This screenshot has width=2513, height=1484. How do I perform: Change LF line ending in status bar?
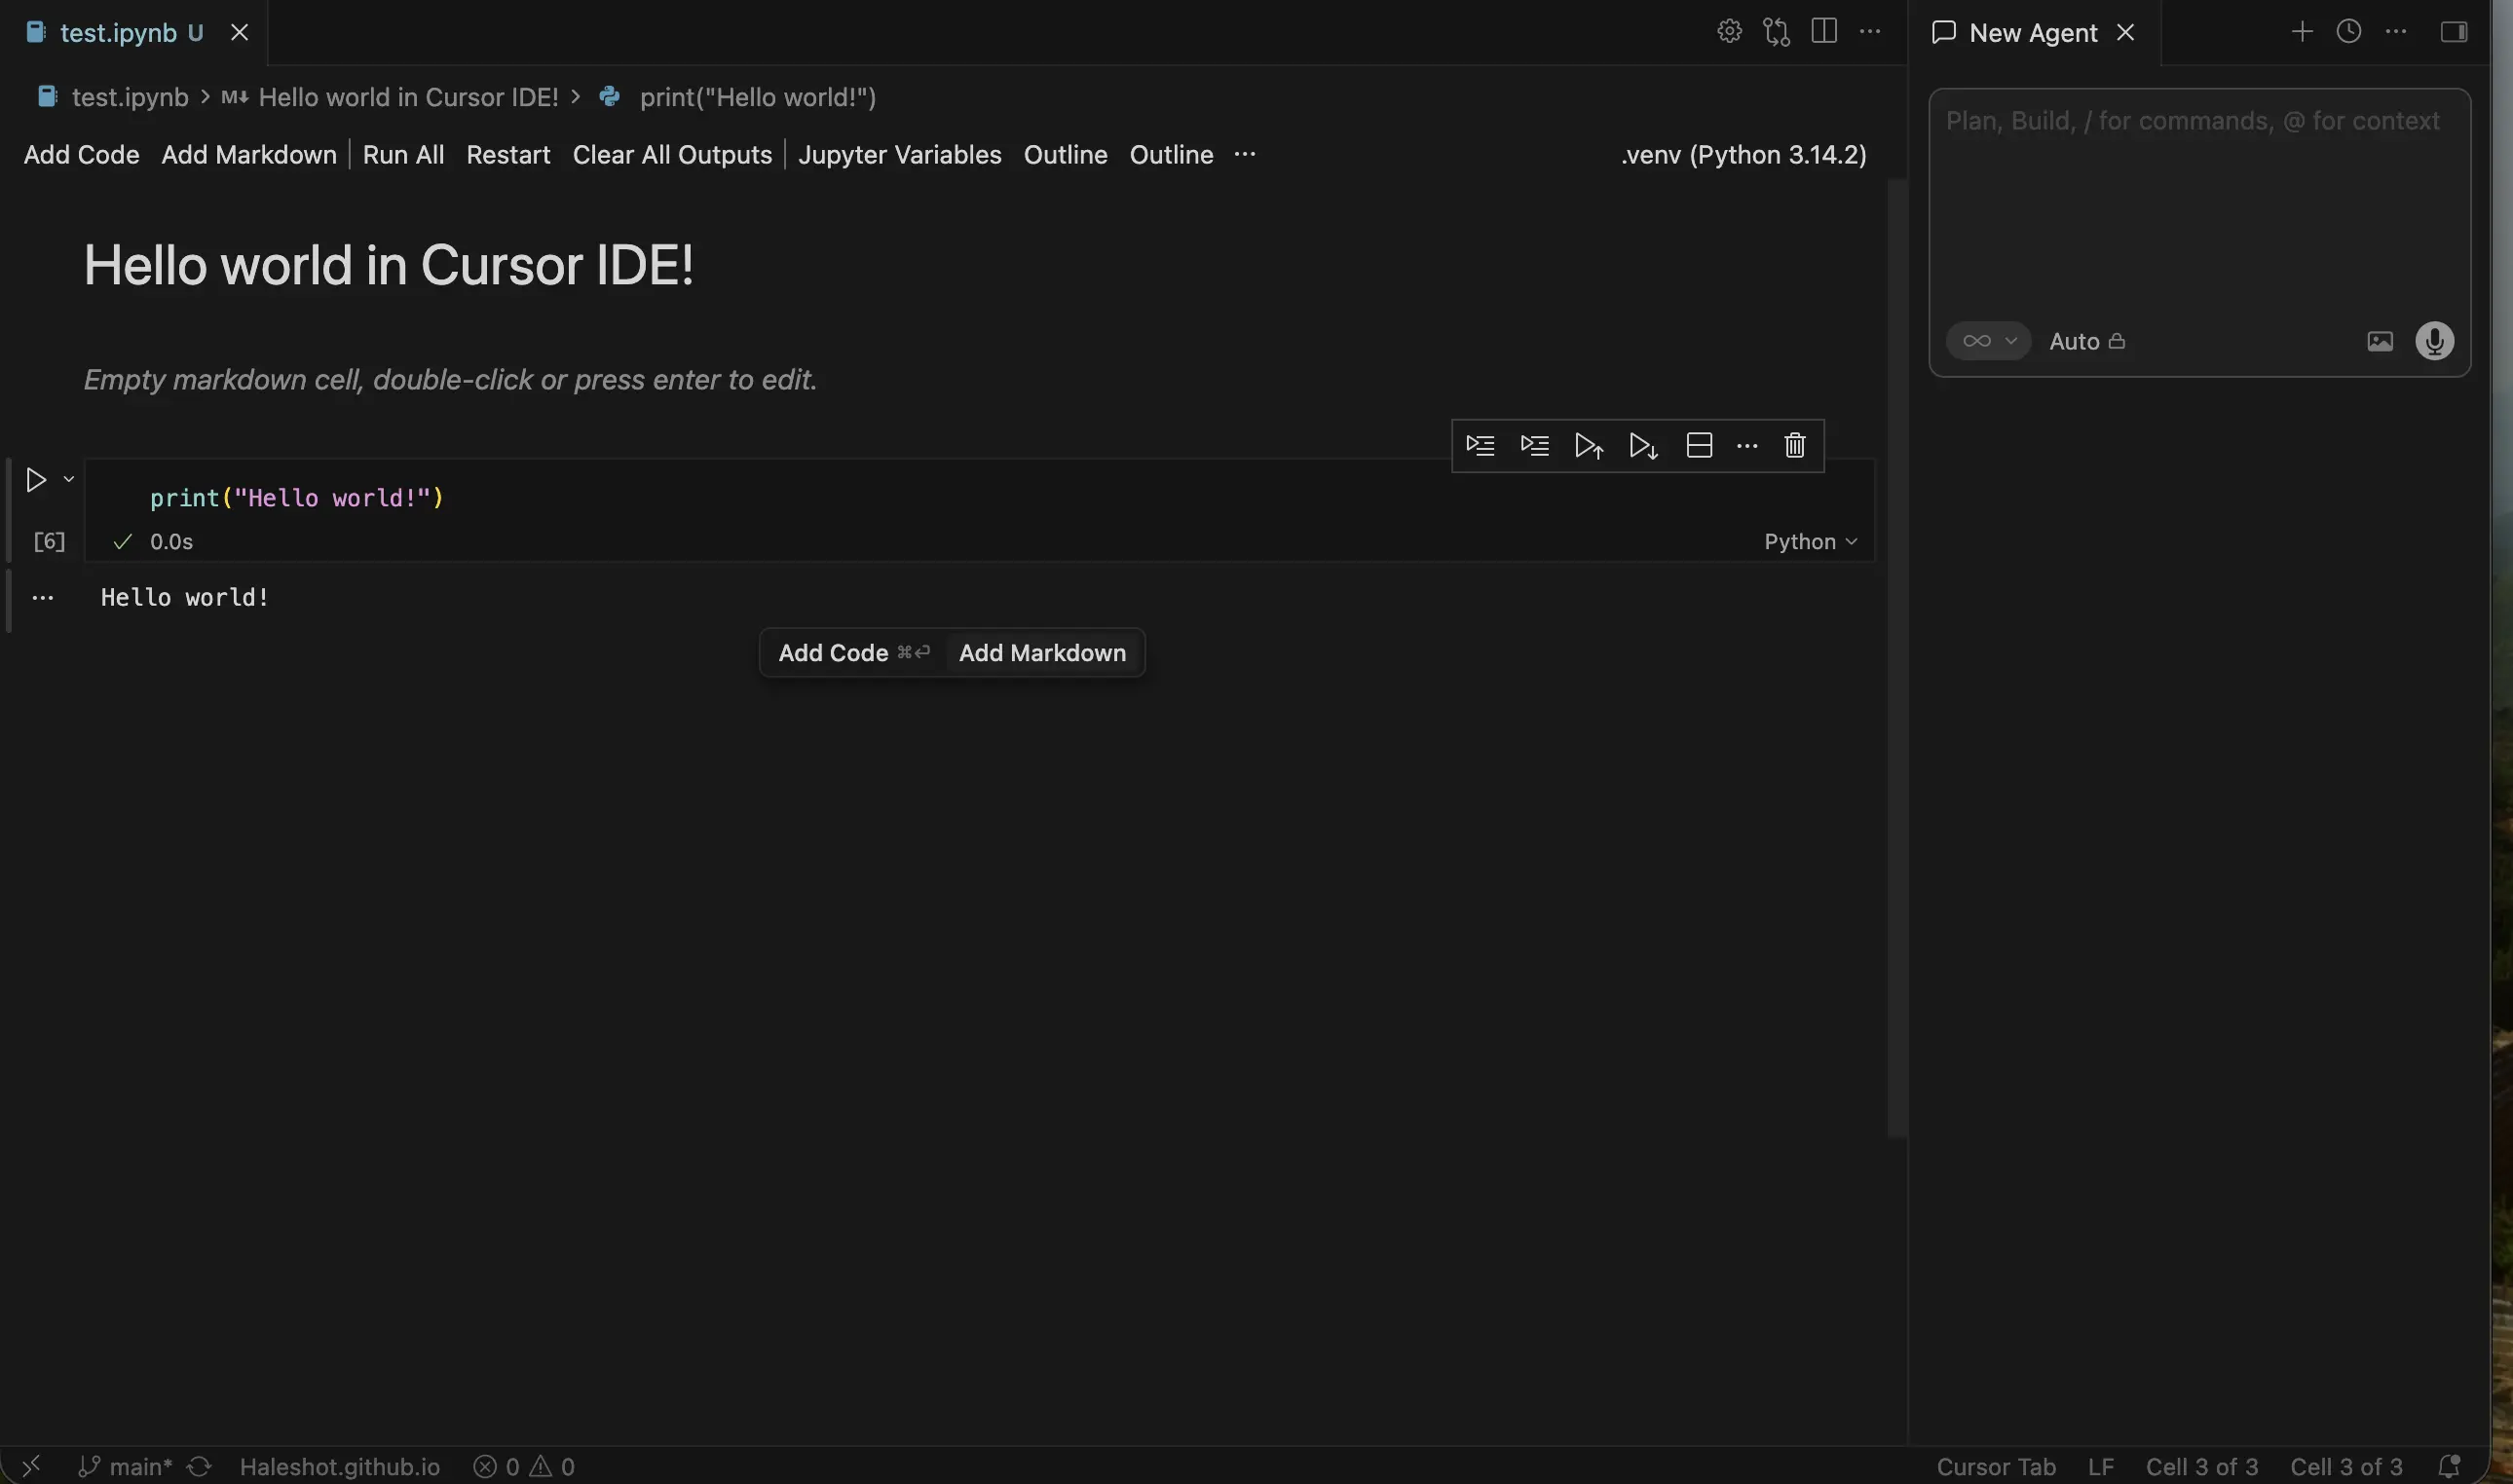click(2100, 1466)
